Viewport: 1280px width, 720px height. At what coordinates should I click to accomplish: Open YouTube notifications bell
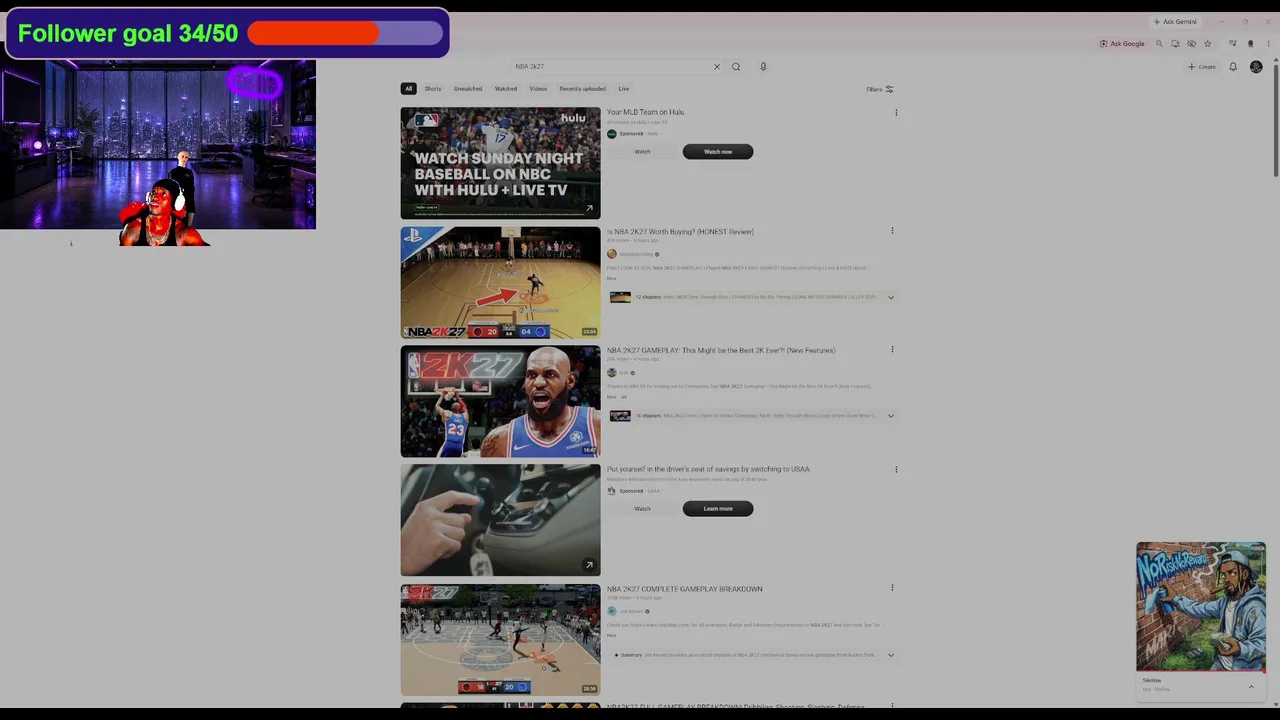[x=1233, y=67]
